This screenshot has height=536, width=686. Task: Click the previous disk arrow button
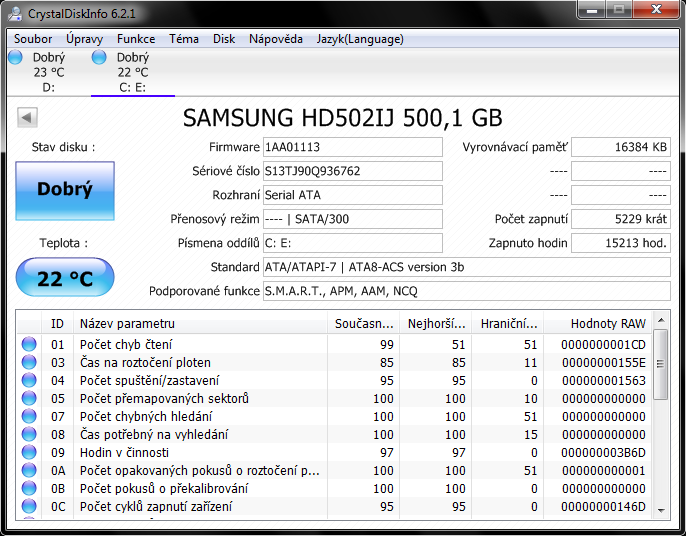pyautogui.click(x=27, y=118)
